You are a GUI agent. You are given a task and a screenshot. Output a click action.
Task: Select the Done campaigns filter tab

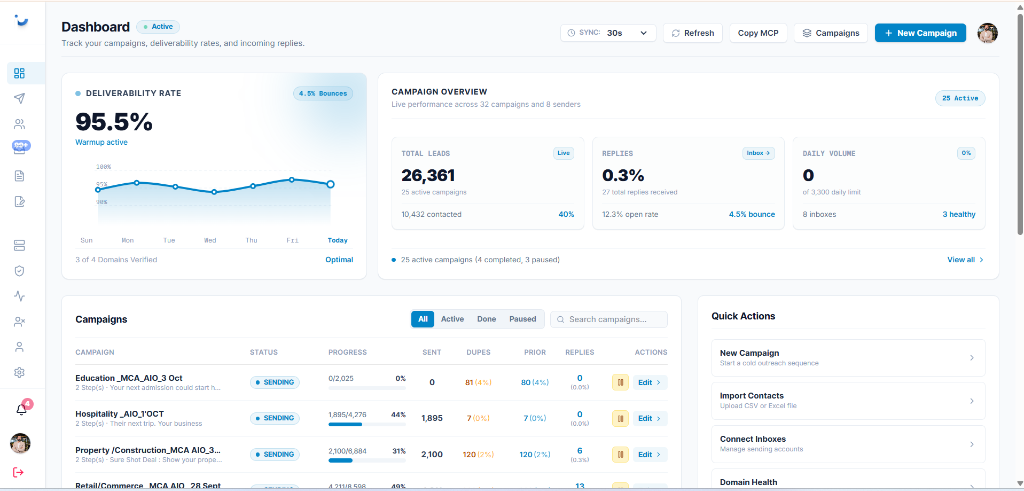[x=487, y=319]
